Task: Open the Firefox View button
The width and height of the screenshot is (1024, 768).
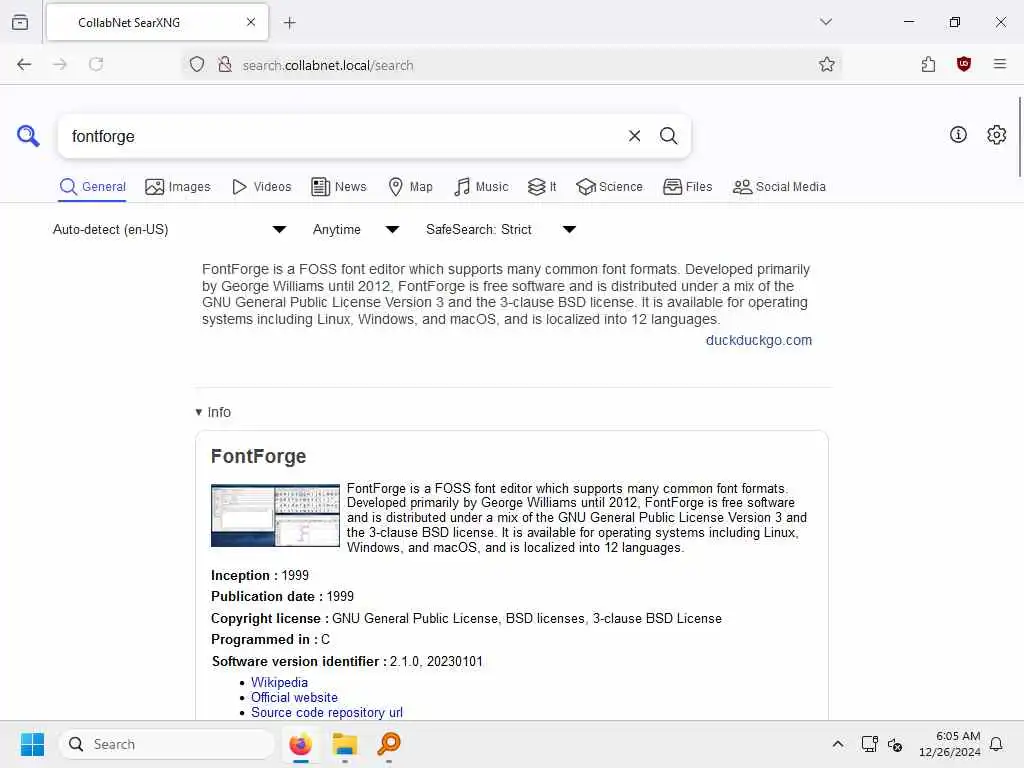Action: [x=20, y=22]
